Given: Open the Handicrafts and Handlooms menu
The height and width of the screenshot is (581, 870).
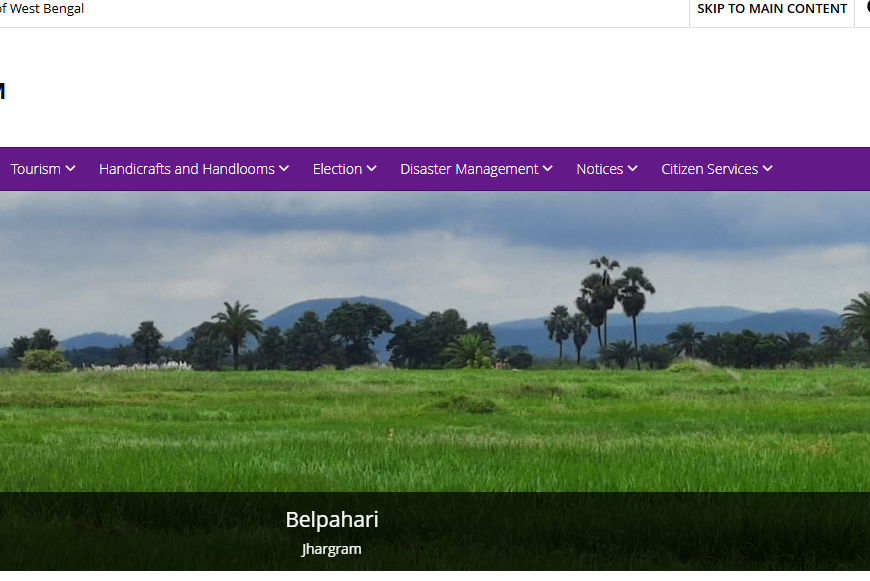Looking at the screenshot, I should coord(186,169).
